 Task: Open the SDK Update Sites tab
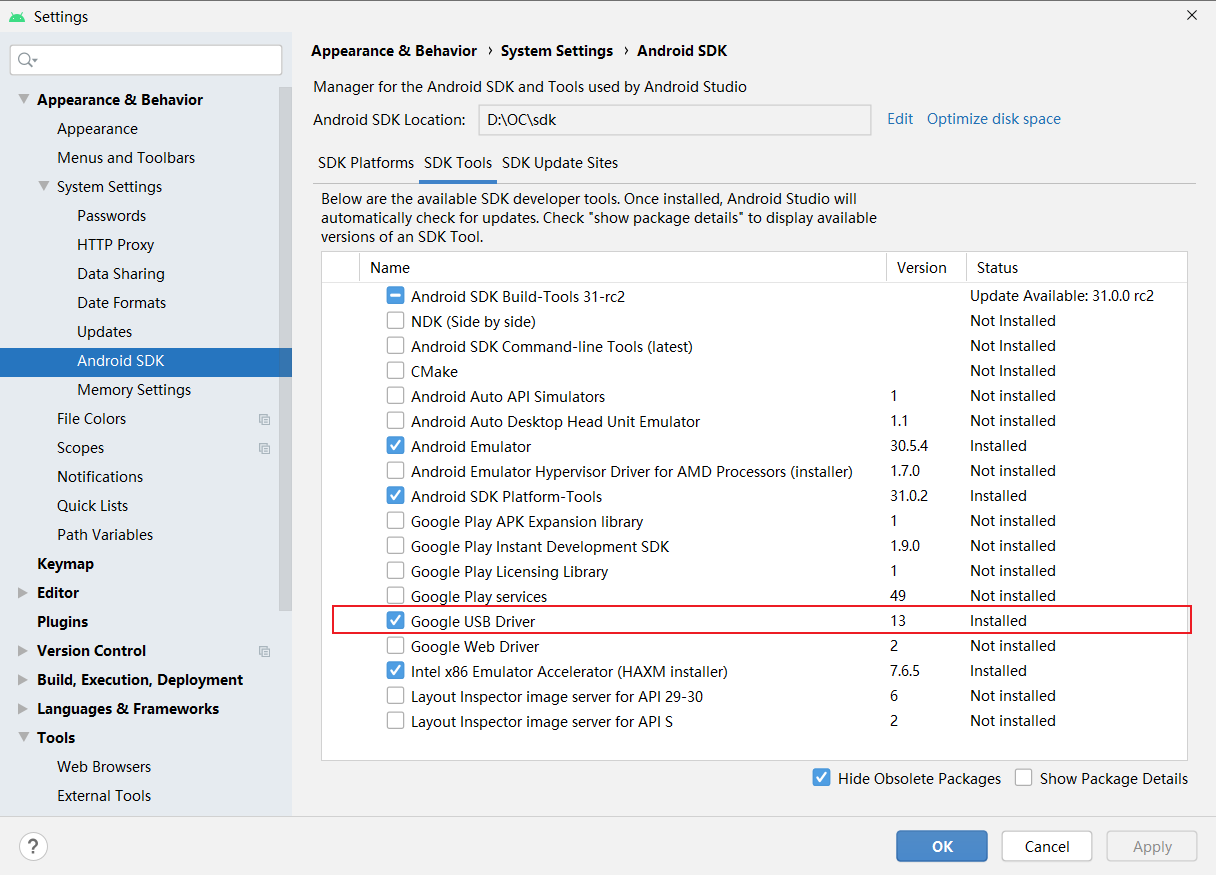tap(560, 163)
